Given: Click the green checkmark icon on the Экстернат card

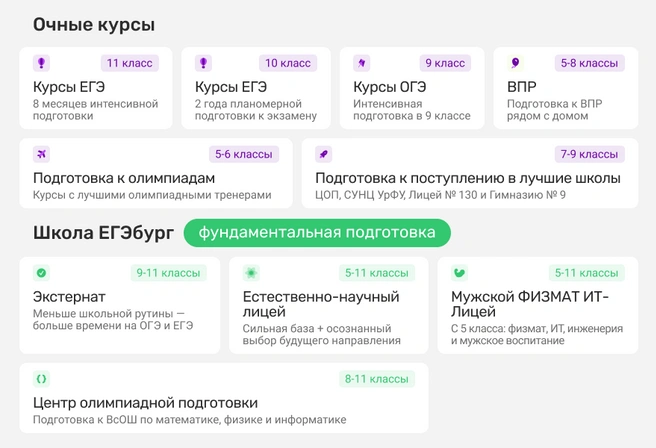Looking at the screenshot, I should (41, 273).
